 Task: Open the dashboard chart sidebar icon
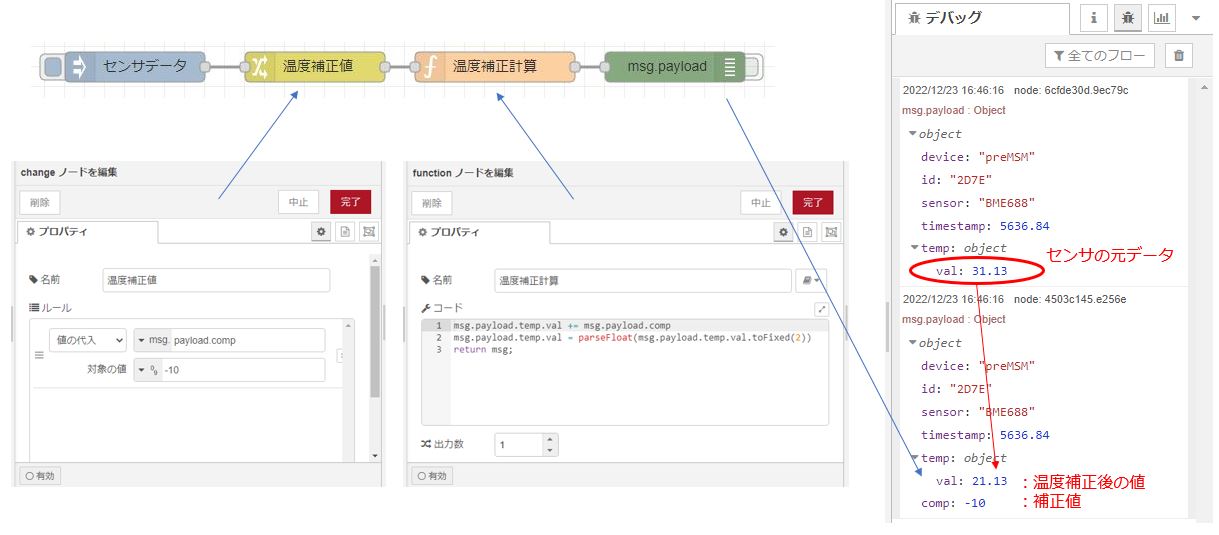click(x=1161, y=18)
